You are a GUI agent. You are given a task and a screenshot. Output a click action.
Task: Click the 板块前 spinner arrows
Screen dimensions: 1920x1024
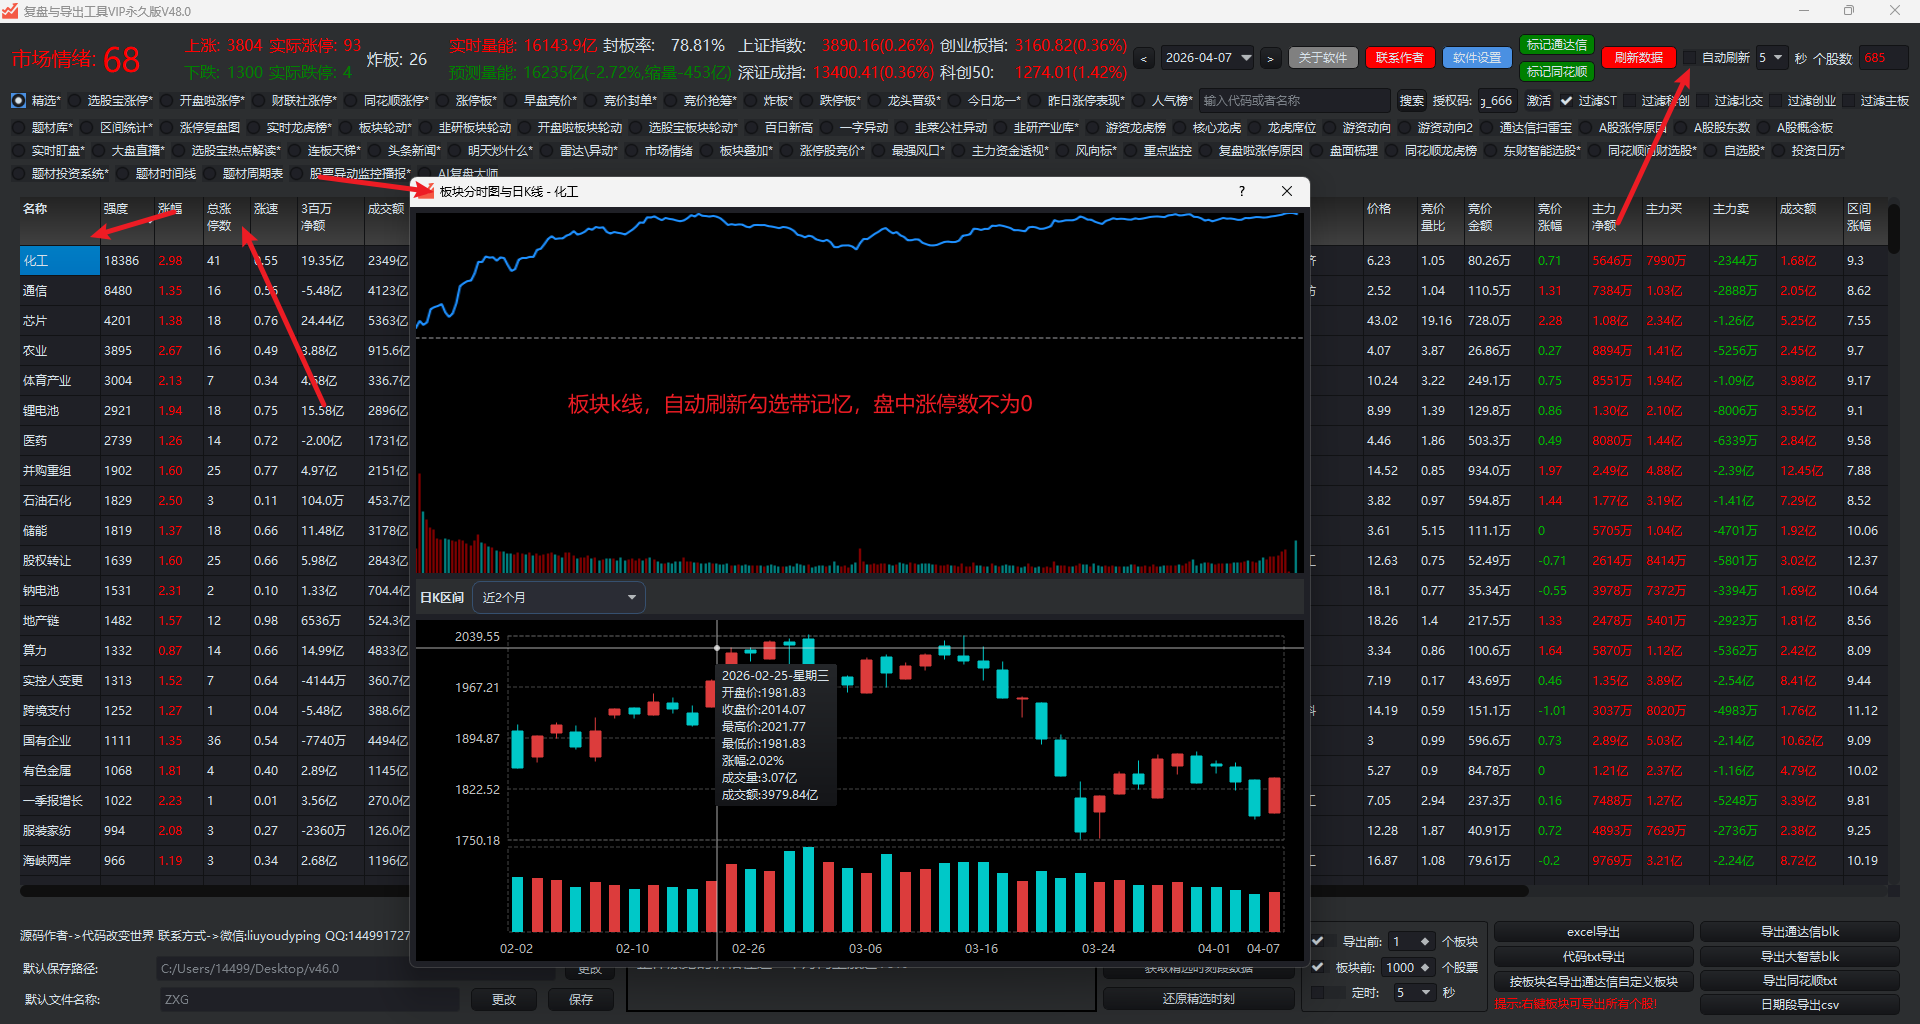pyautogui.click(x=1425, y=967)
